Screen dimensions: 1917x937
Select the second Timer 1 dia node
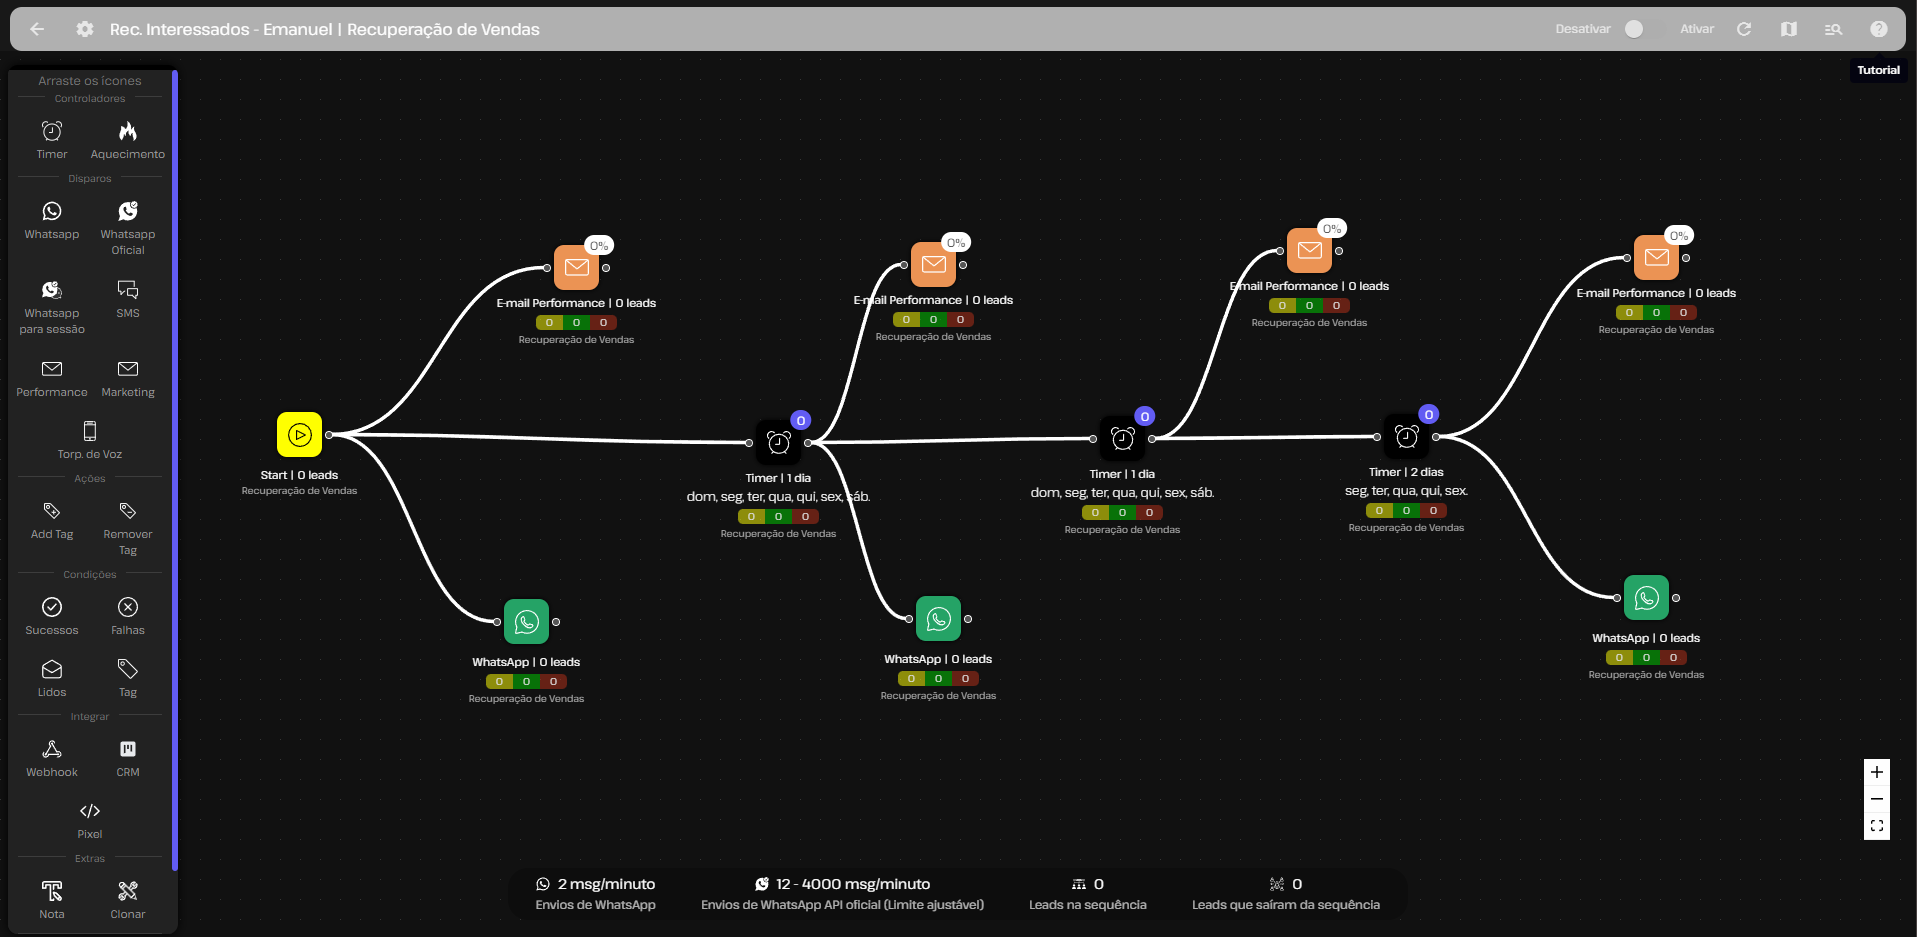click(1123, 437)
